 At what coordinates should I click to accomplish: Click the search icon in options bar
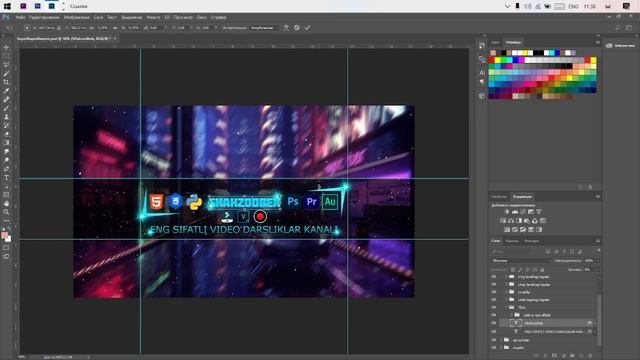pyautogui.click(x=618, y=28)
